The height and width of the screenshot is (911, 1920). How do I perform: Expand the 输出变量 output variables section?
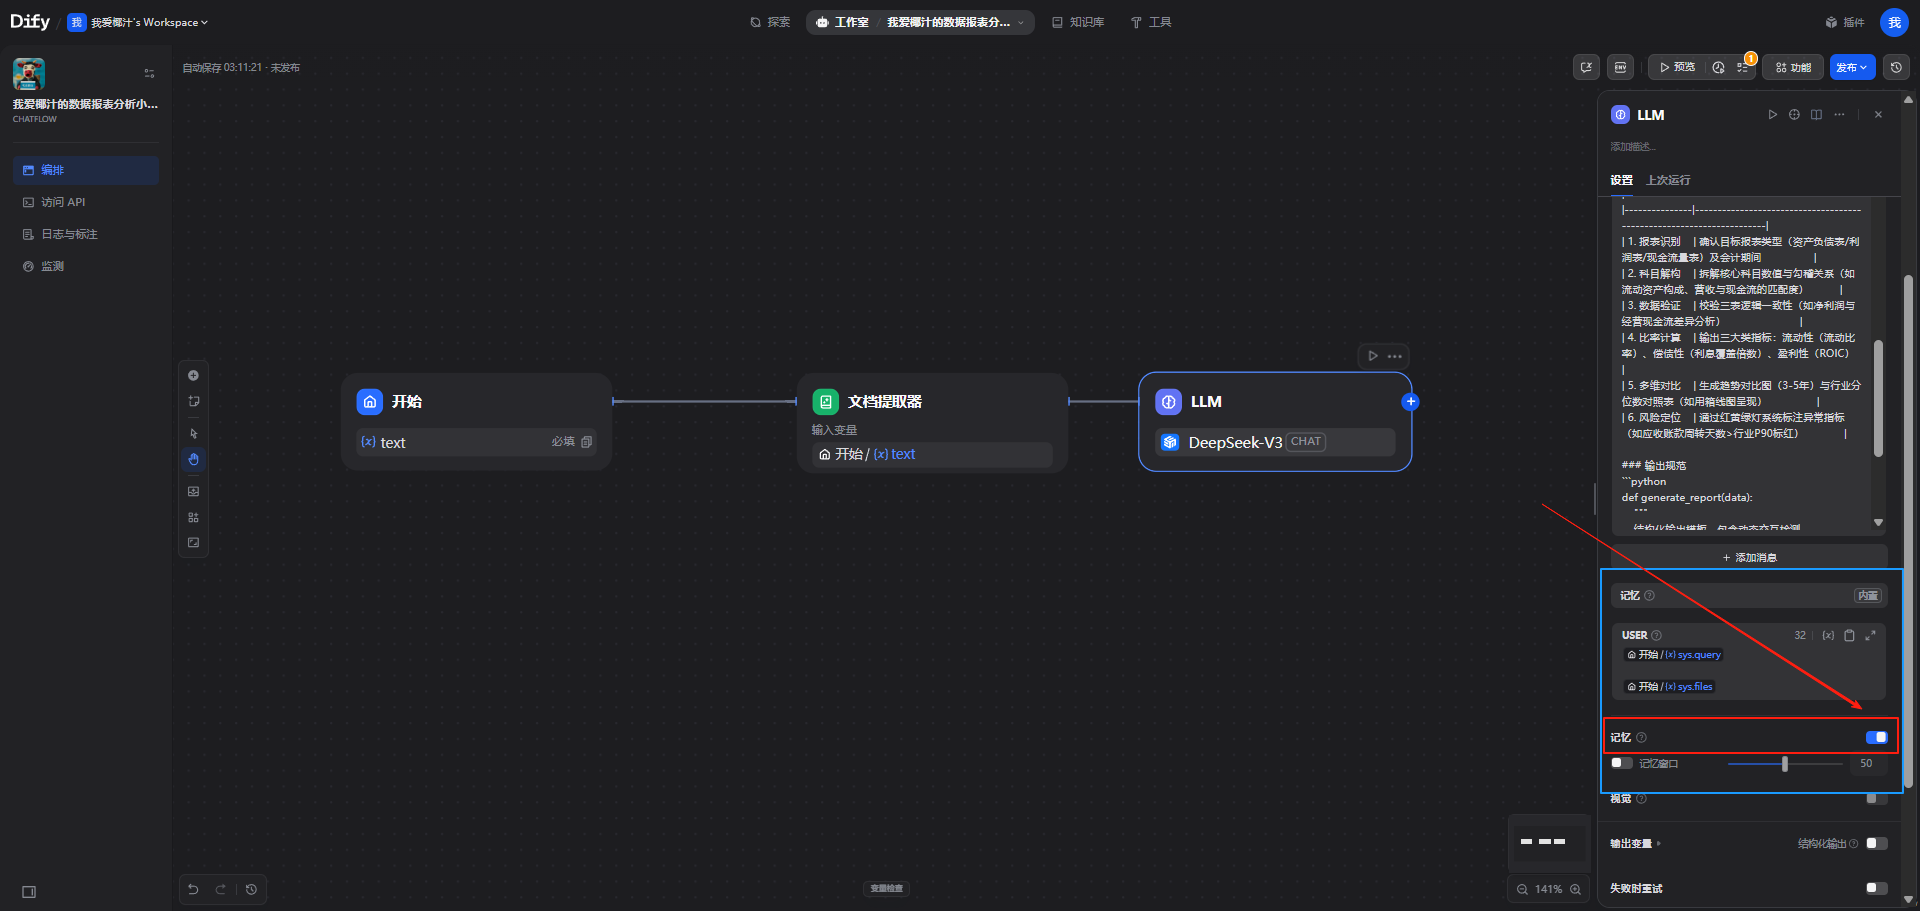click(1635, 843)
